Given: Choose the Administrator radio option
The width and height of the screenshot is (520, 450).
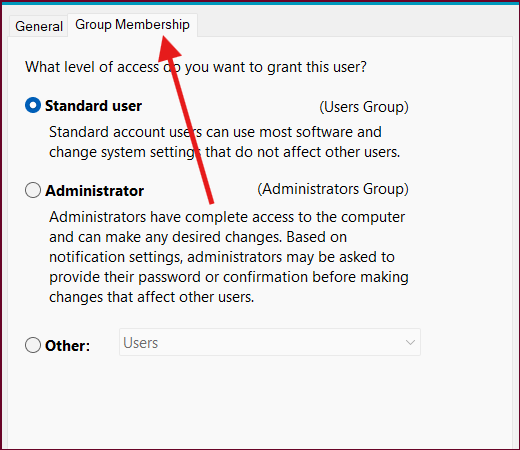Looking at the screenshot, I should click(33, 190).
